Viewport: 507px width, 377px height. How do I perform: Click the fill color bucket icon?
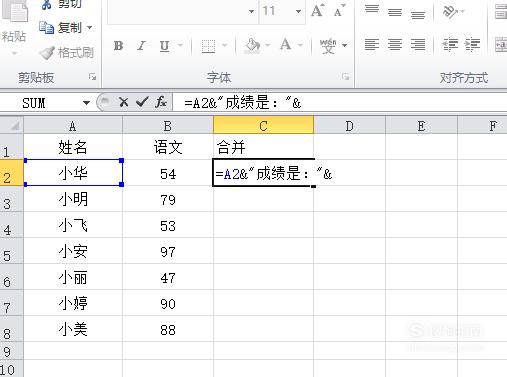click(x=252, y=45)
